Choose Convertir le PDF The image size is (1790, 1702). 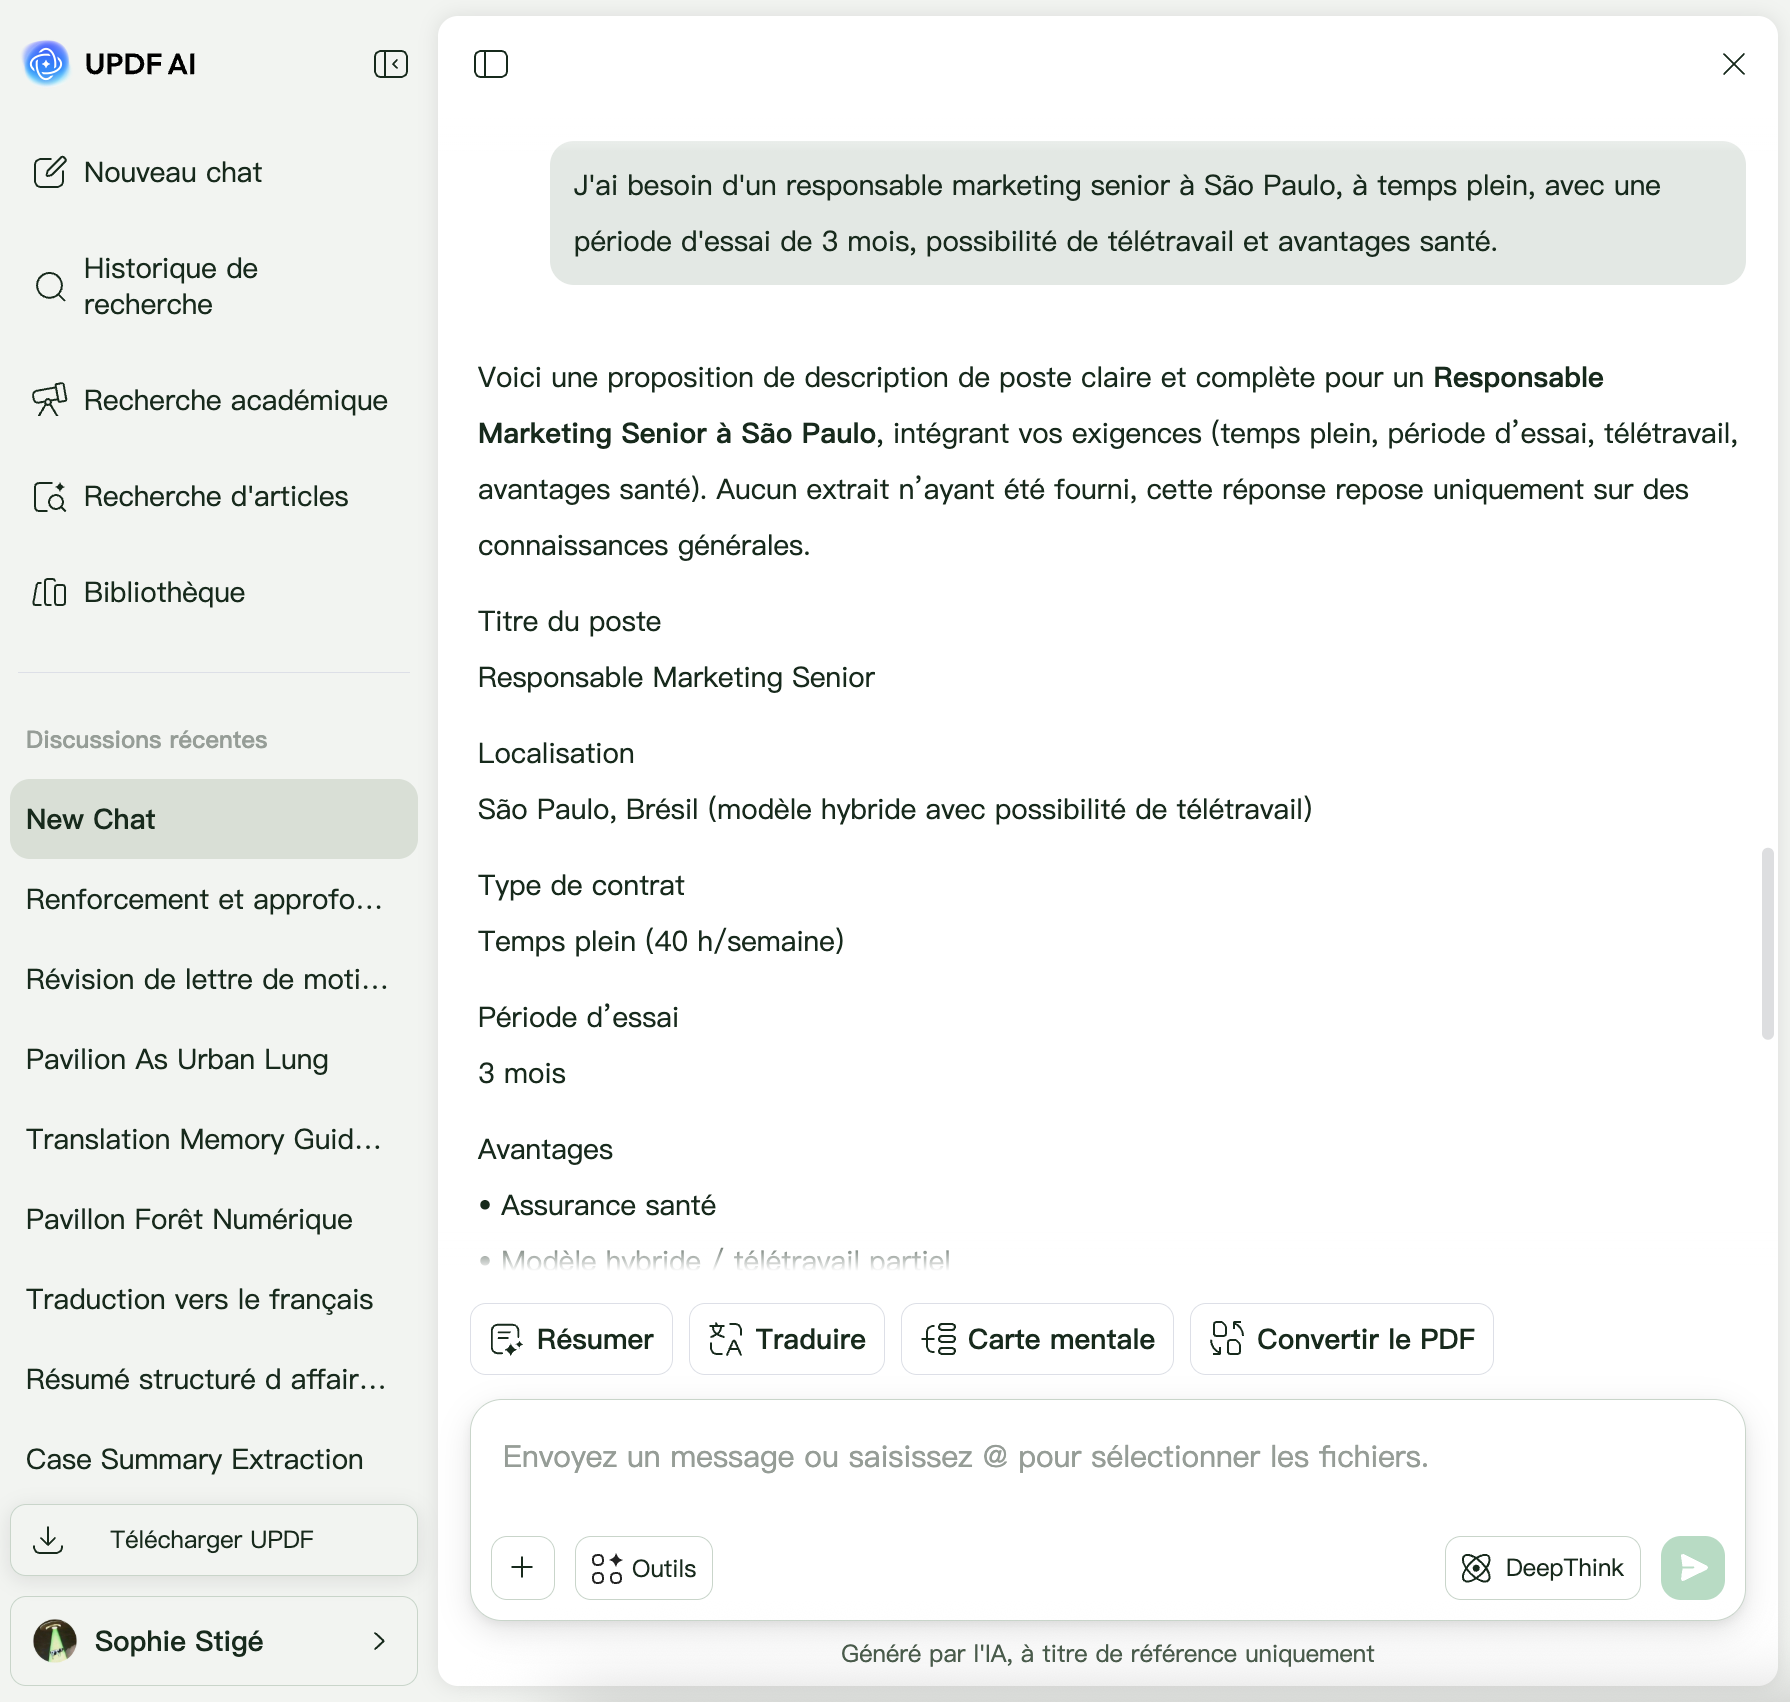(1342, 1339)
